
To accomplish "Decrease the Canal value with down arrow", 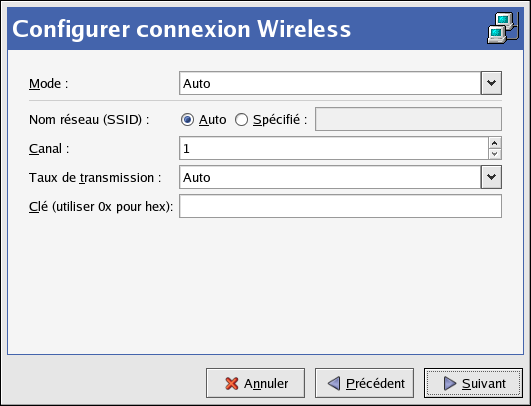I will pyautogui.click(x=495, y=154).
